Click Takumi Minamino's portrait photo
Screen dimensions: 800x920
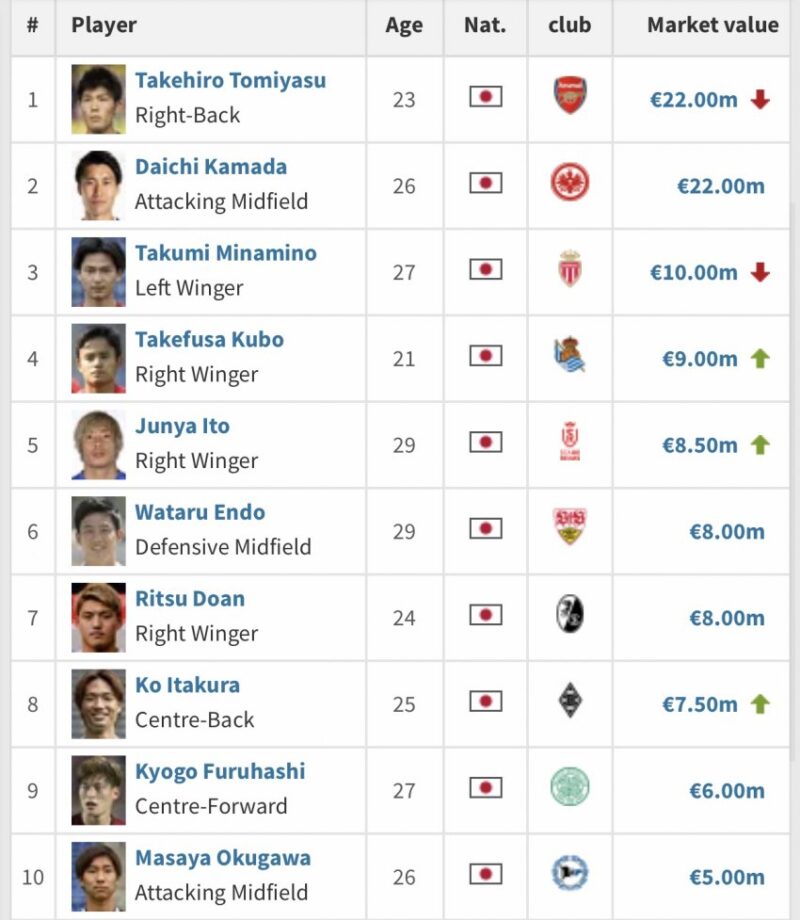pyautogui.click(x=99, y=271)
